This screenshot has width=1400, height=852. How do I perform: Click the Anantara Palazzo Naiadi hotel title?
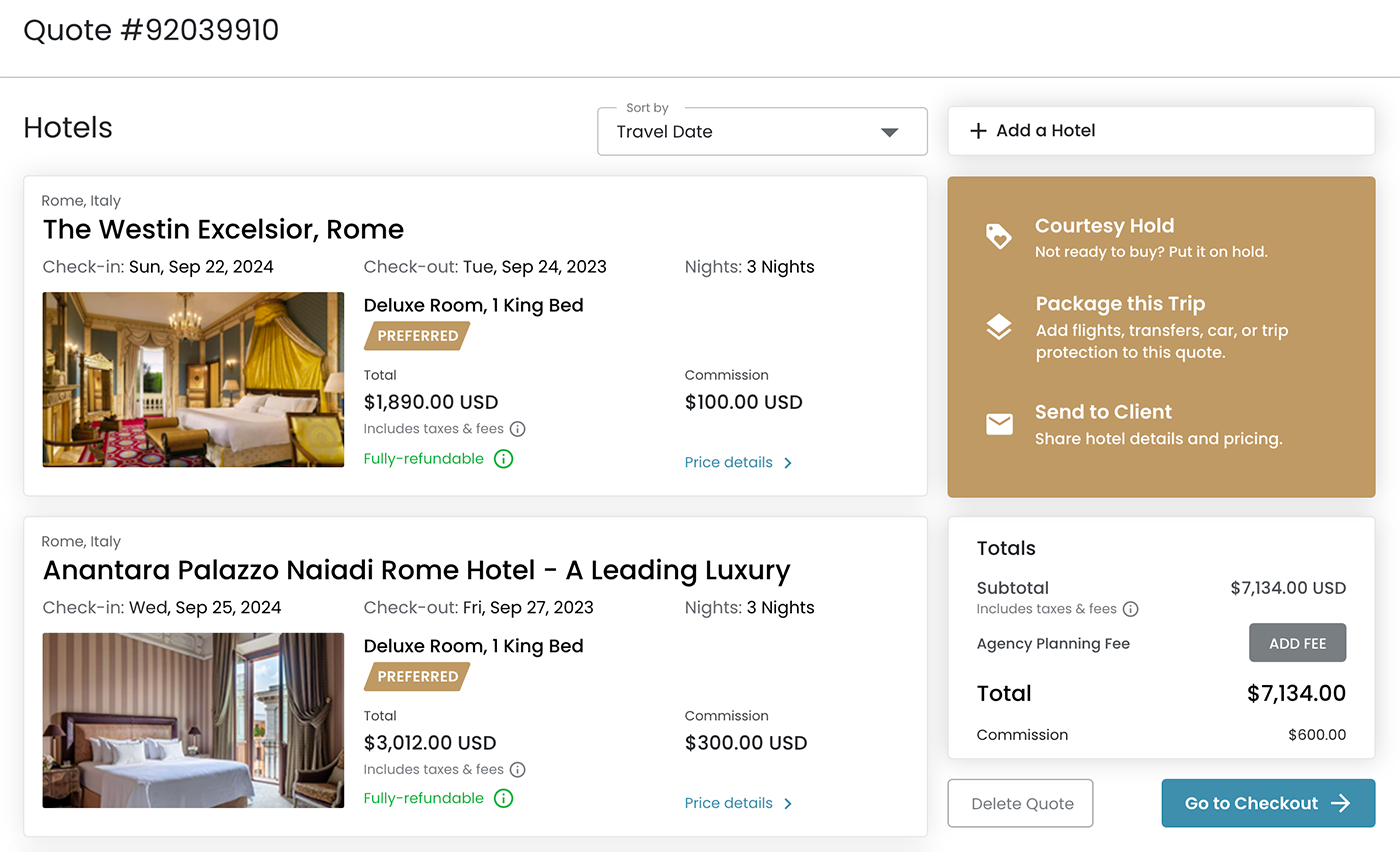(x=416, y=570)
